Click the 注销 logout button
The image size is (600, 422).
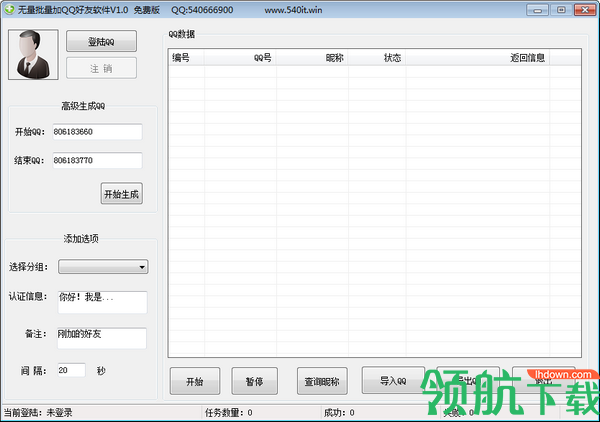[x=101, y=68]
